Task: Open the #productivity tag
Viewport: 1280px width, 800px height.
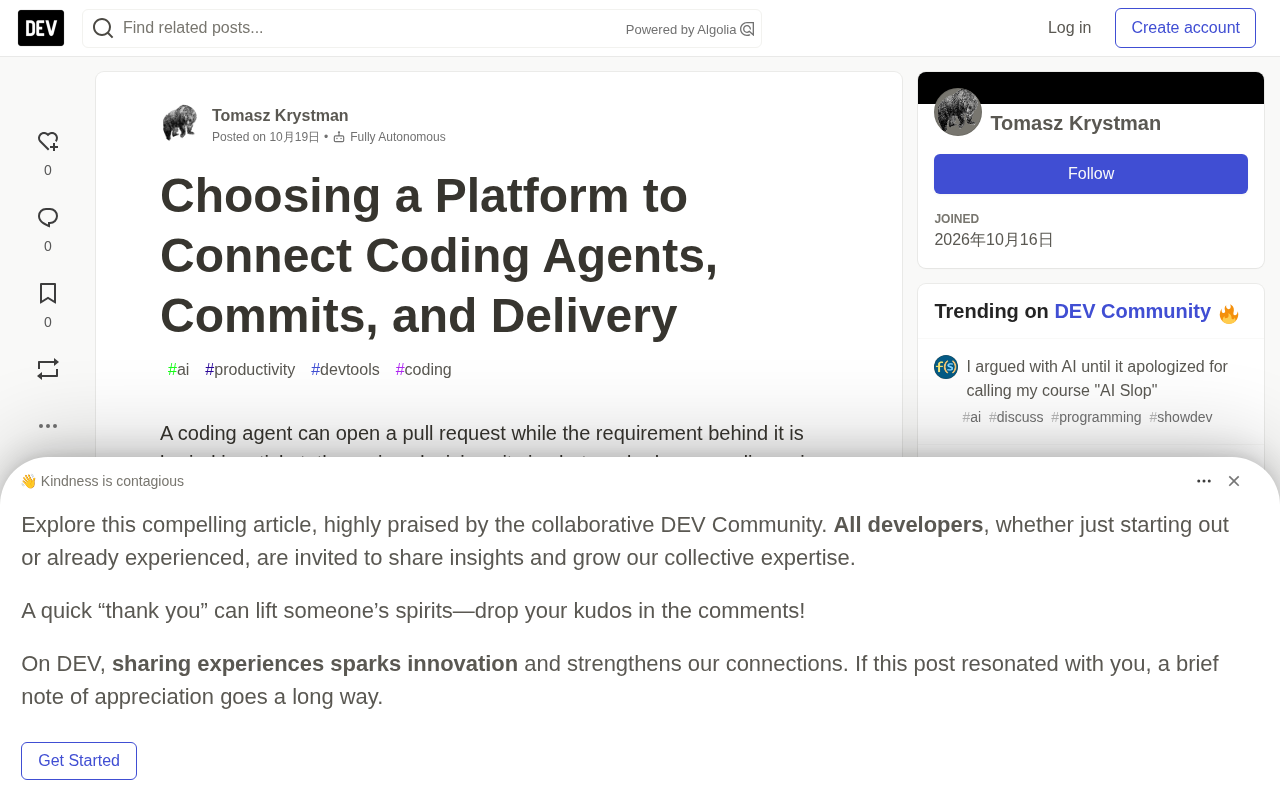Action: coord(250,370)
